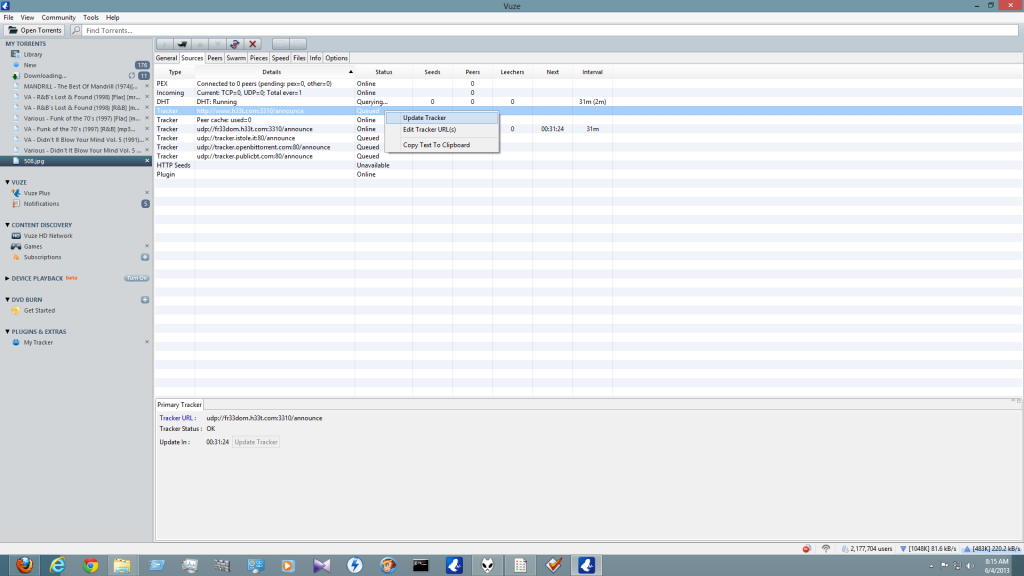Screen dimensions: 1024x576
Task: Sort sources by the Status column header
Action: pos(384,72)
